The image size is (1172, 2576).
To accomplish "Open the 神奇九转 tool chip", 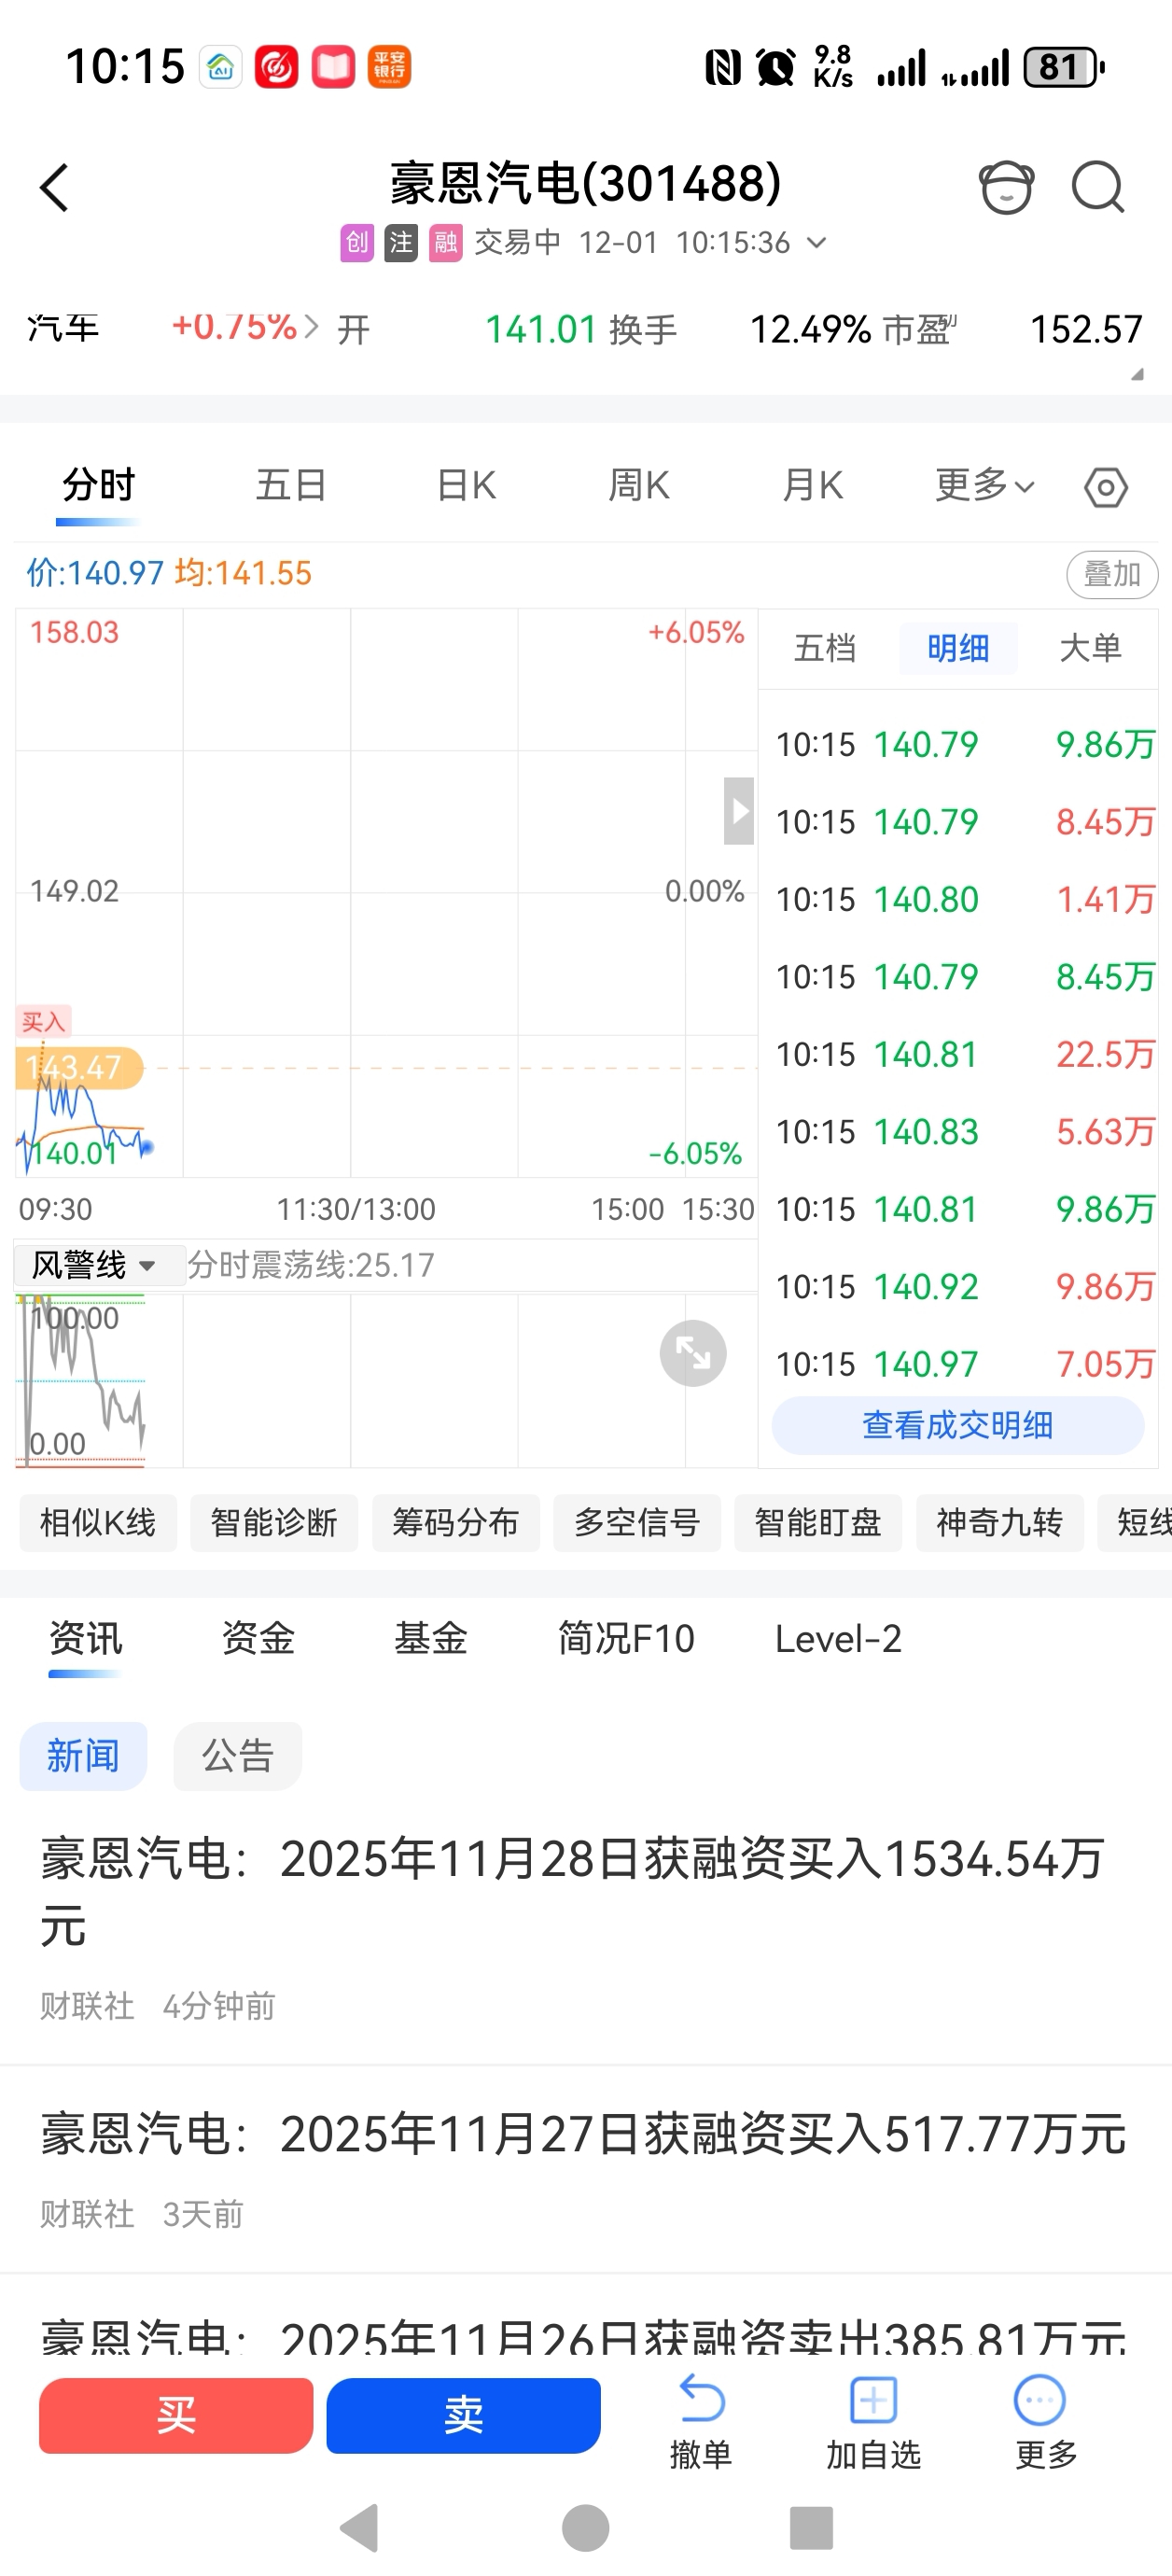I will tap(1000, 1523).
